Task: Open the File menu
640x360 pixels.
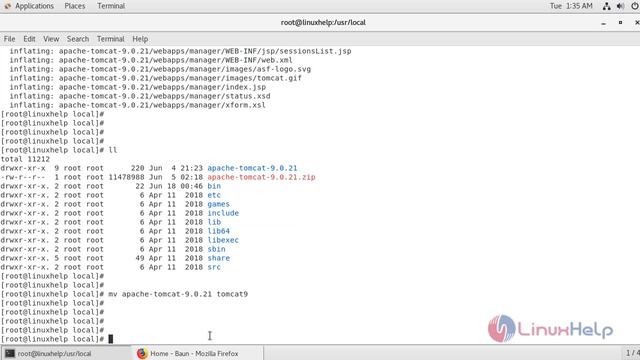Action: 9,39
